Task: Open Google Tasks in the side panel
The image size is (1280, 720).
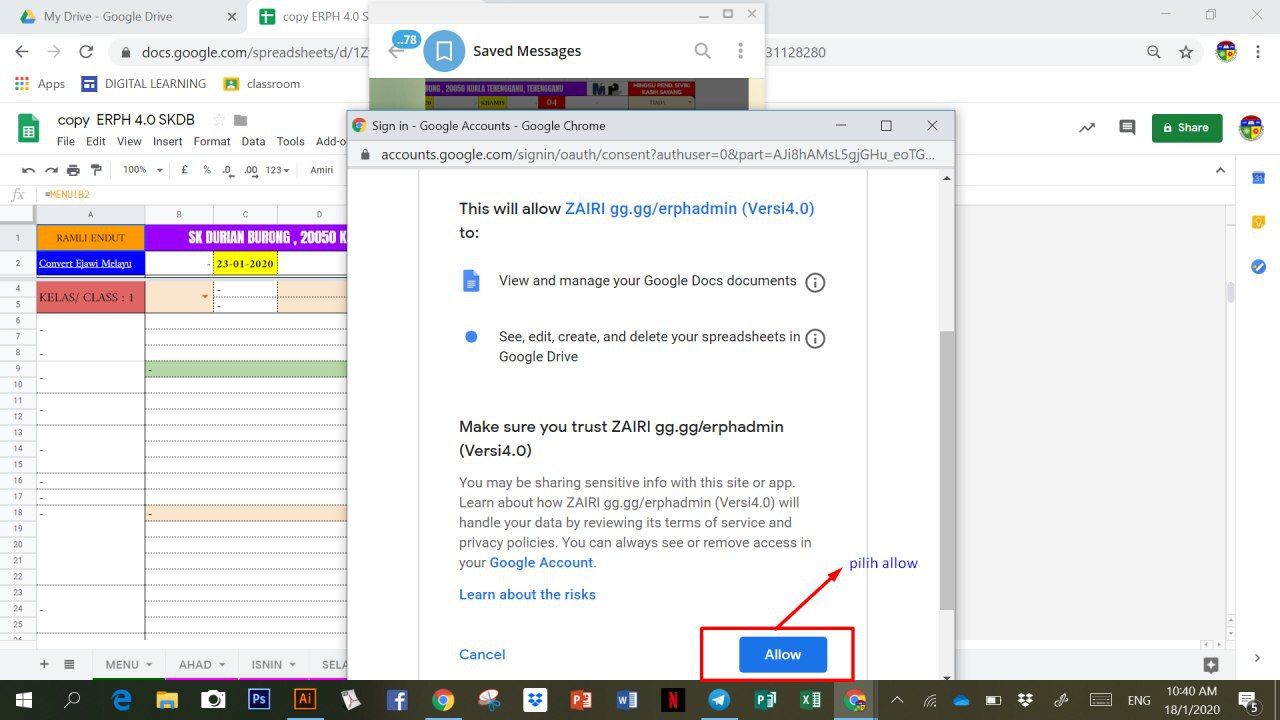Action: [1259, 267]
